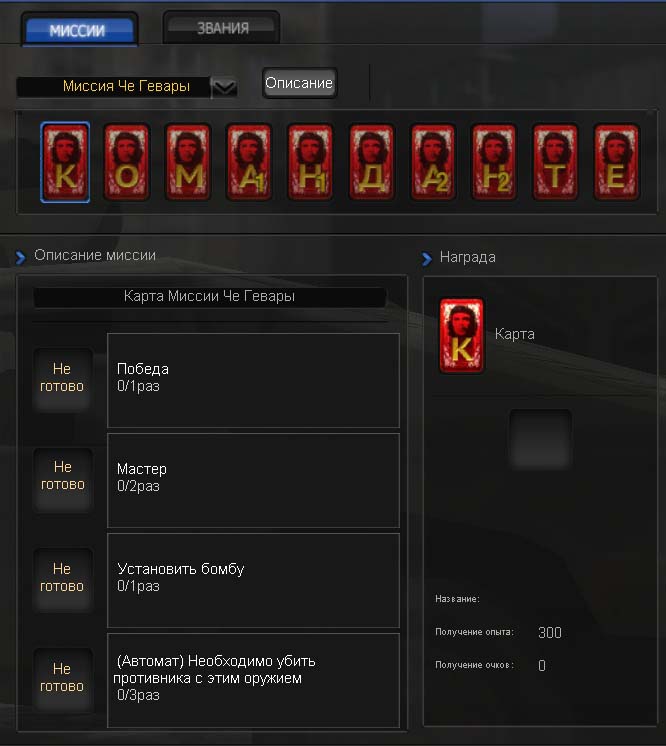
Task: Pick the H2 mission card
Action: tap(494, 162)
